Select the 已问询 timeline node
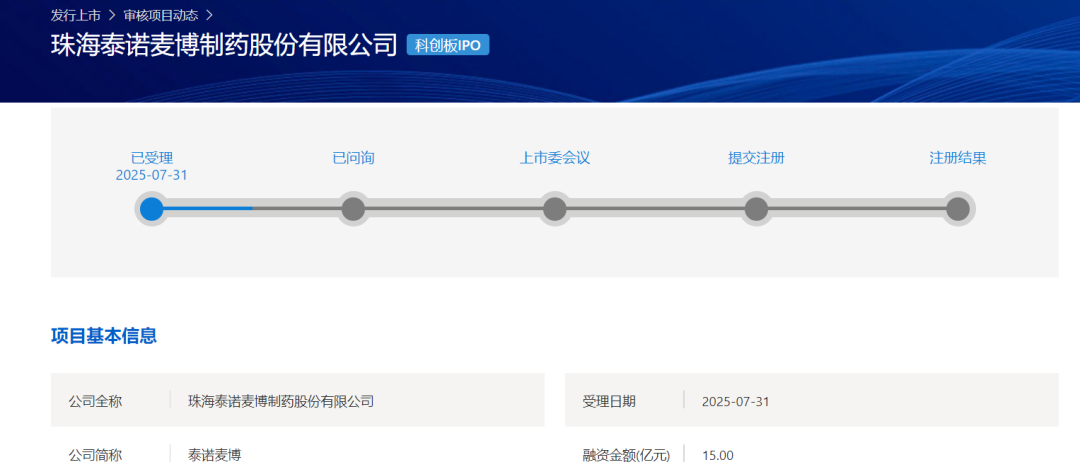1080x467 pixels. pos(353,209)
